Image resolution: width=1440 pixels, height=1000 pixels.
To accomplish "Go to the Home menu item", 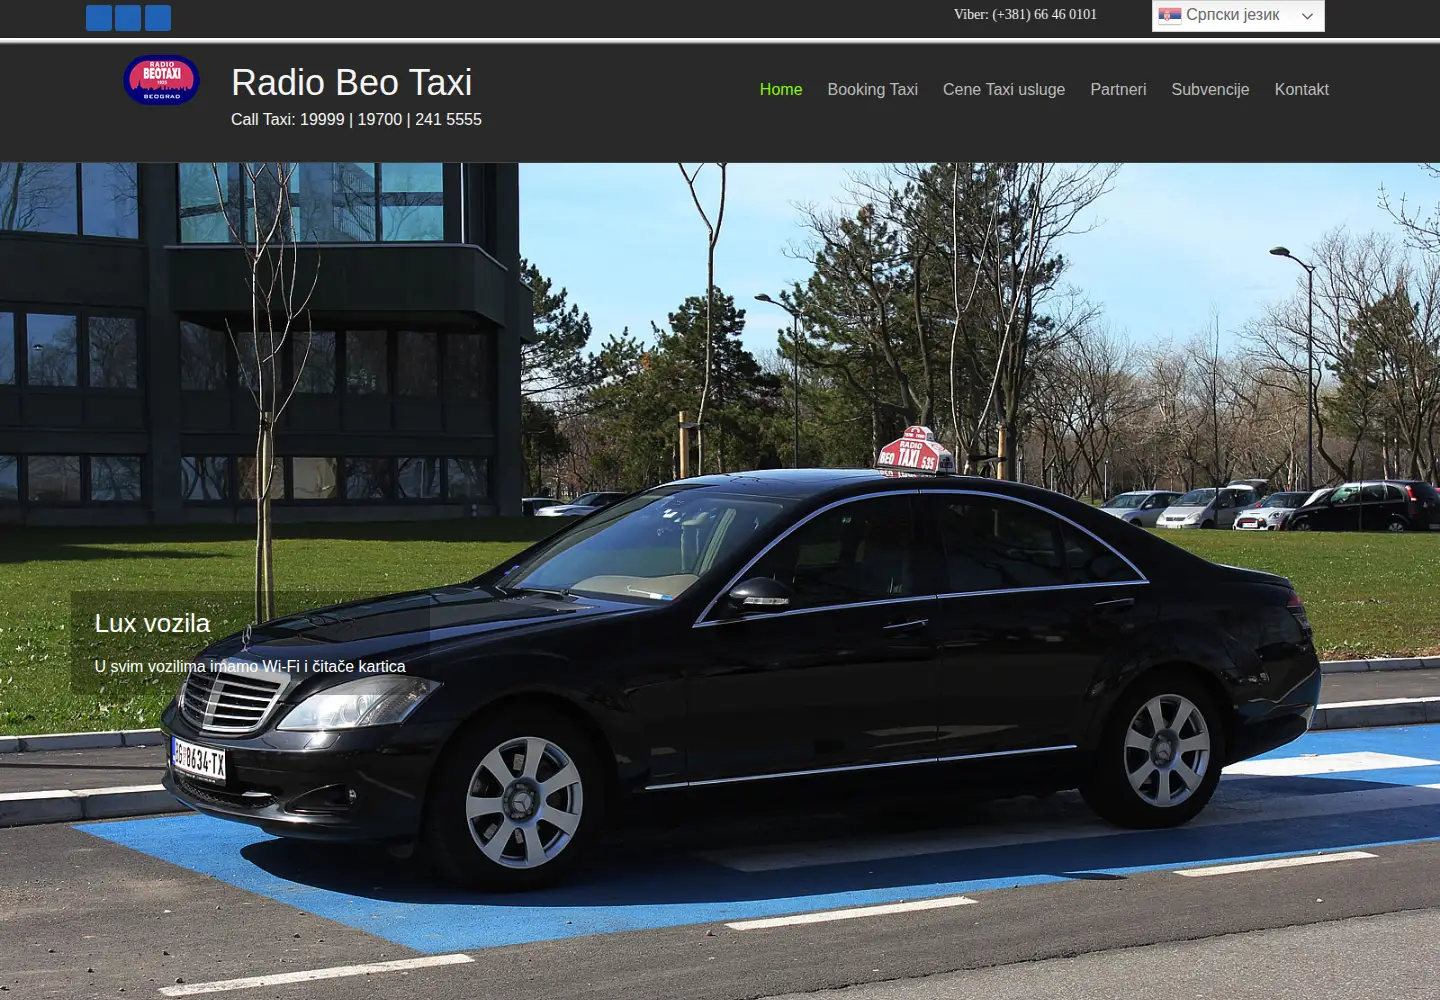I will click(x=781, y=89).
